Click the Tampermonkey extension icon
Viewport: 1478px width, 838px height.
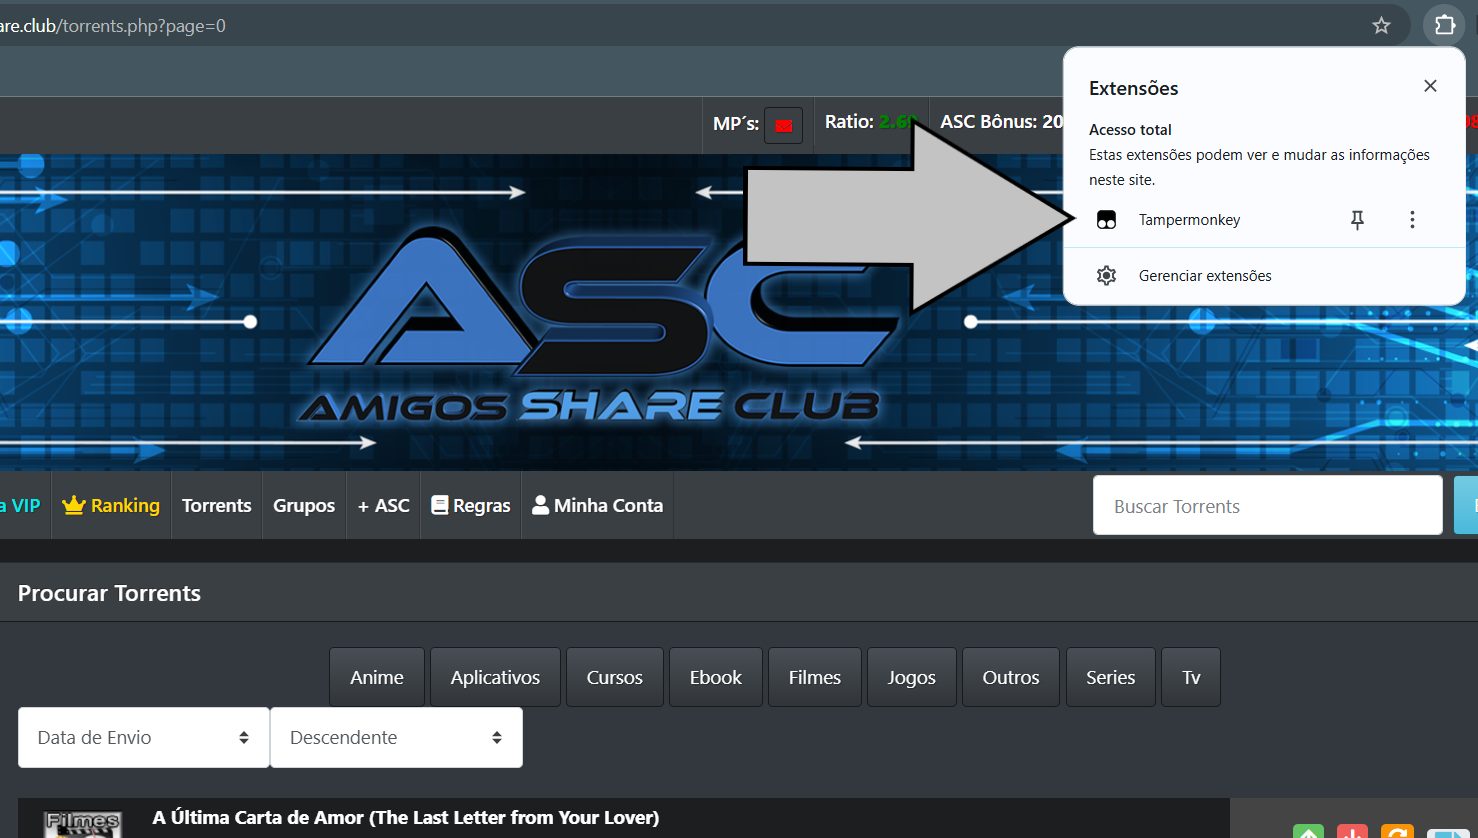[1106, 220]
